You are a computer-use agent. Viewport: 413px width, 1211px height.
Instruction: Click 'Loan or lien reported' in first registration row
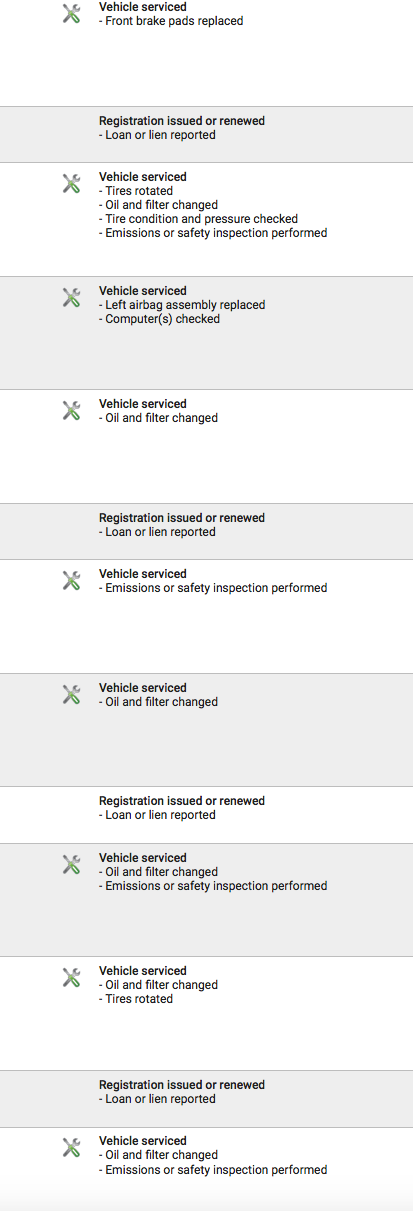pos(157,135)
